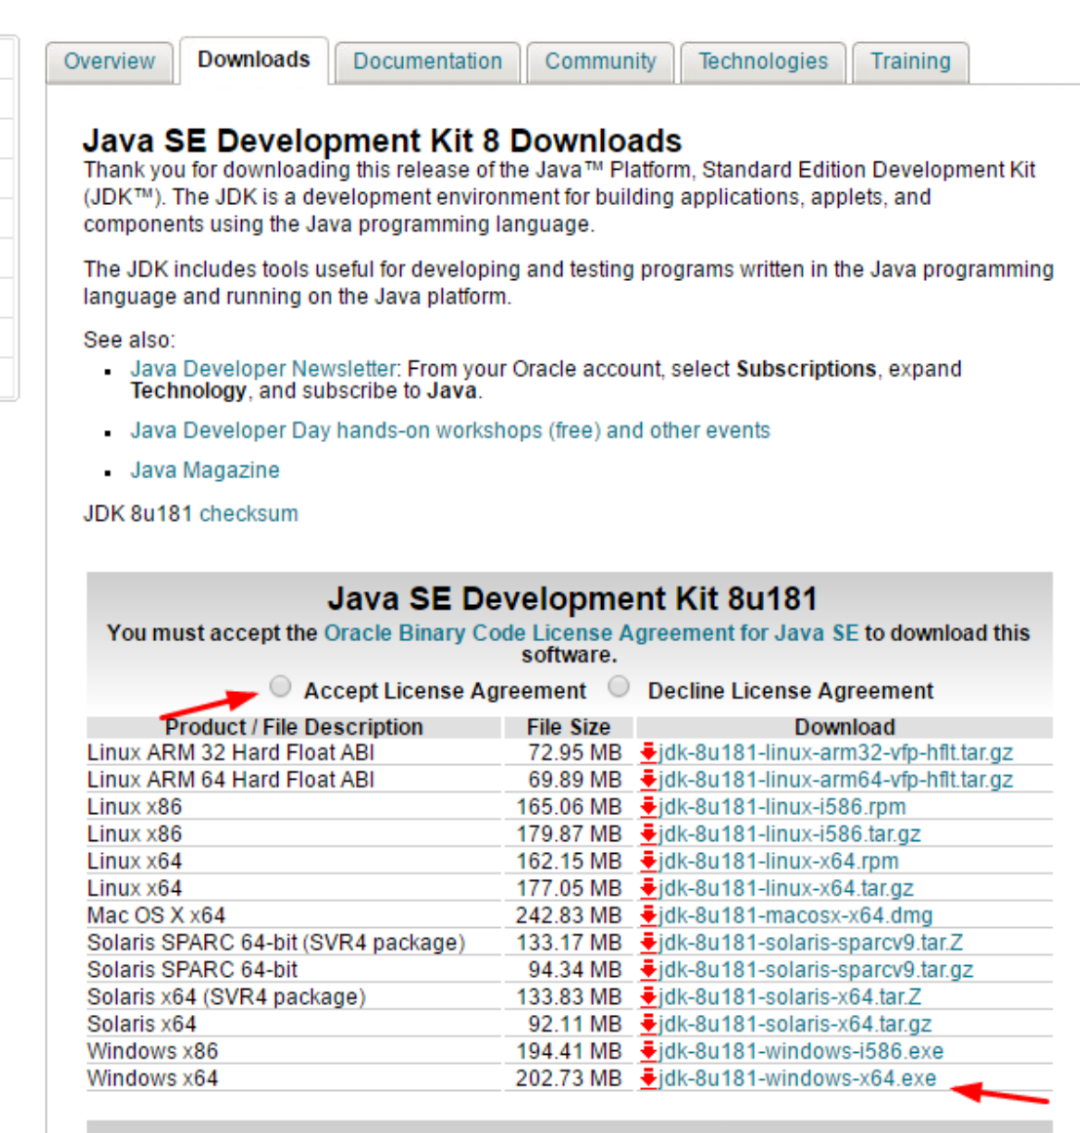Select Decline License Agreement radio button
1080x1133 pixels.
click(x=620, y=686)
